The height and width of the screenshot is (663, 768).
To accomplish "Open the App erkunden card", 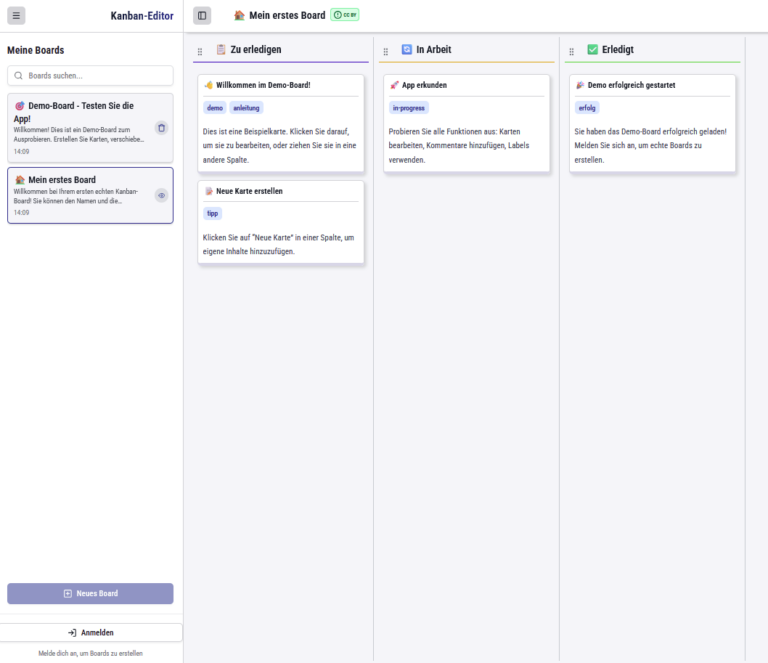I will 466,123.
